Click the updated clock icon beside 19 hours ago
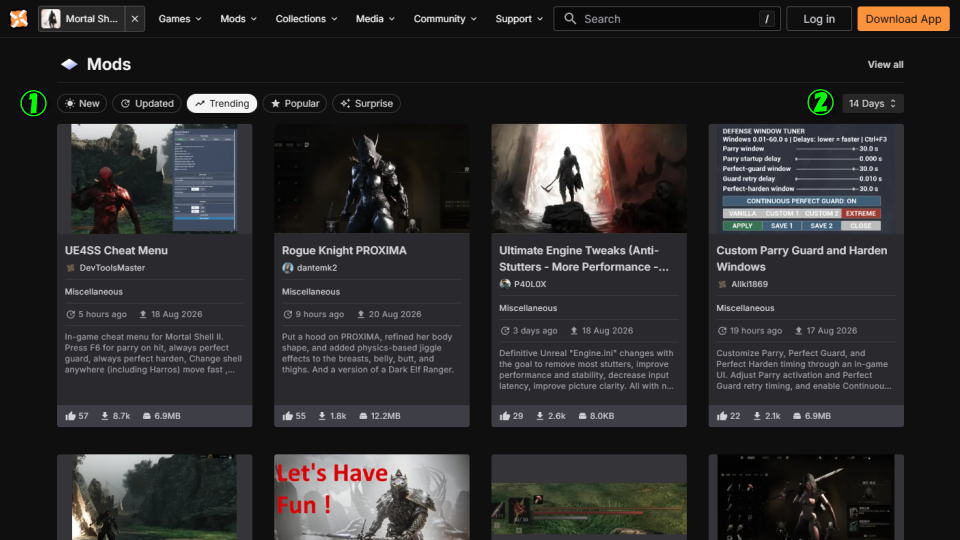Image resolution: width=960 pixels, height=540 pixels. tap(722, 331)
